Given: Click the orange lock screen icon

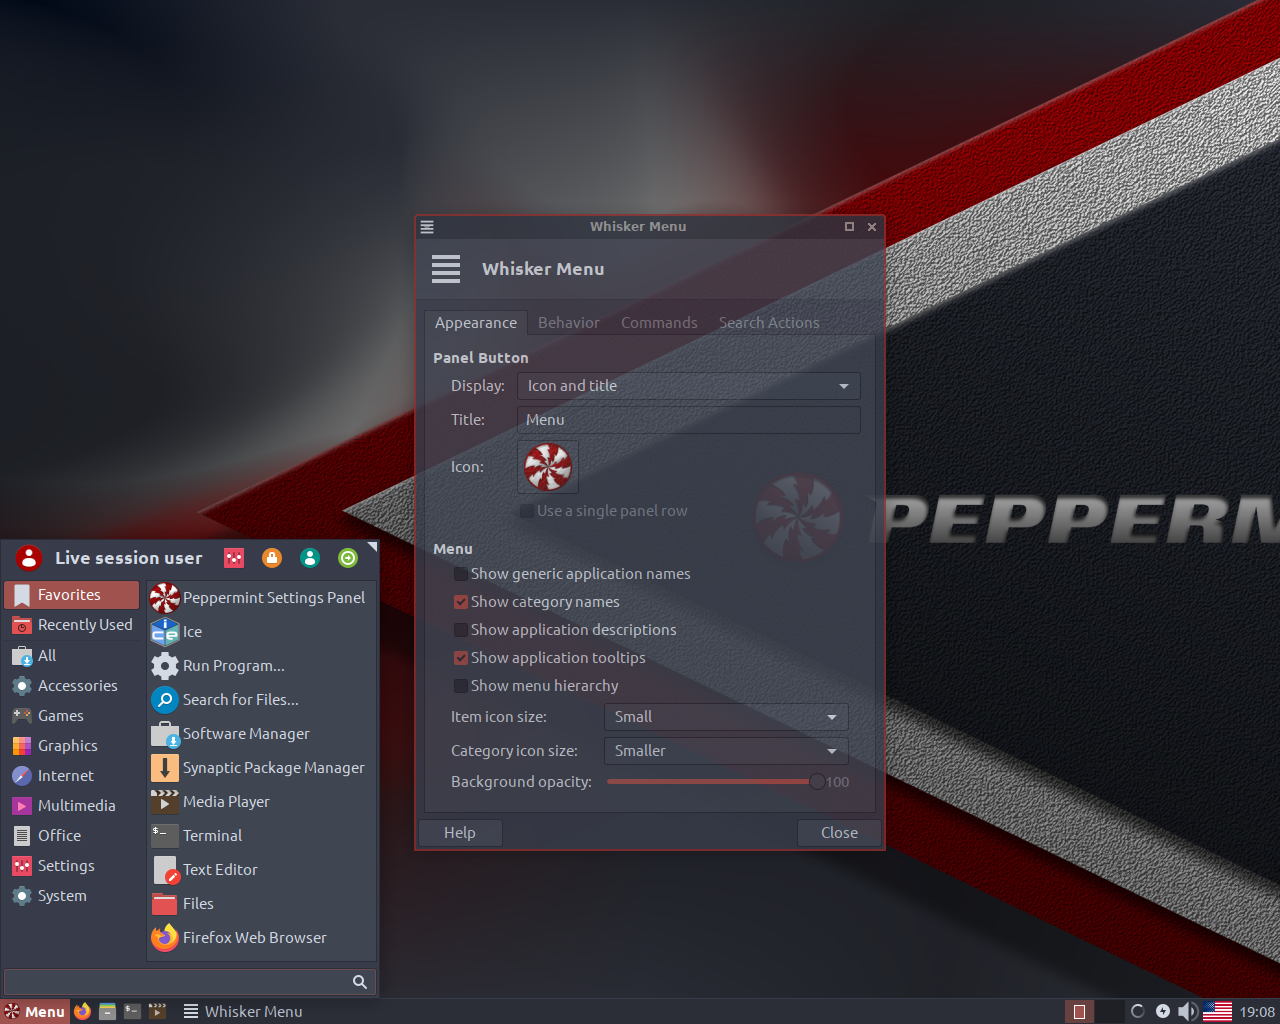Looking at the screenshot, I should coord(272,558).
